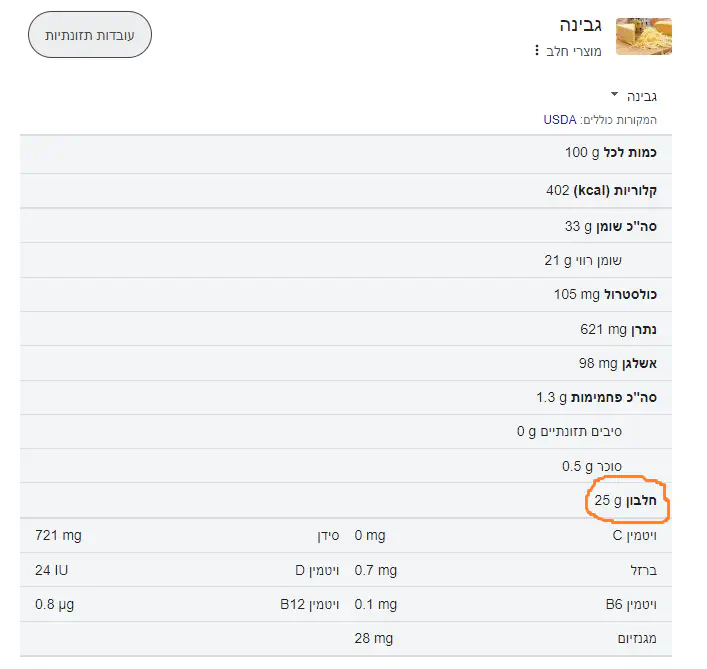Click the גבינה title heading

coord(581,24)
